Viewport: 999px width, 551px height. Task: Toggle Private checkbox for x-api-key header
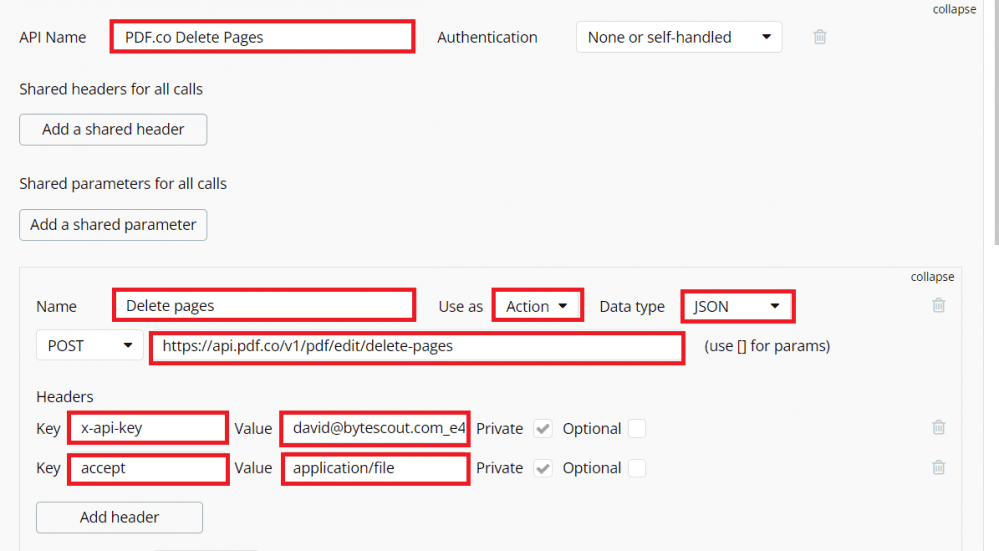click(x=543, y=428)
